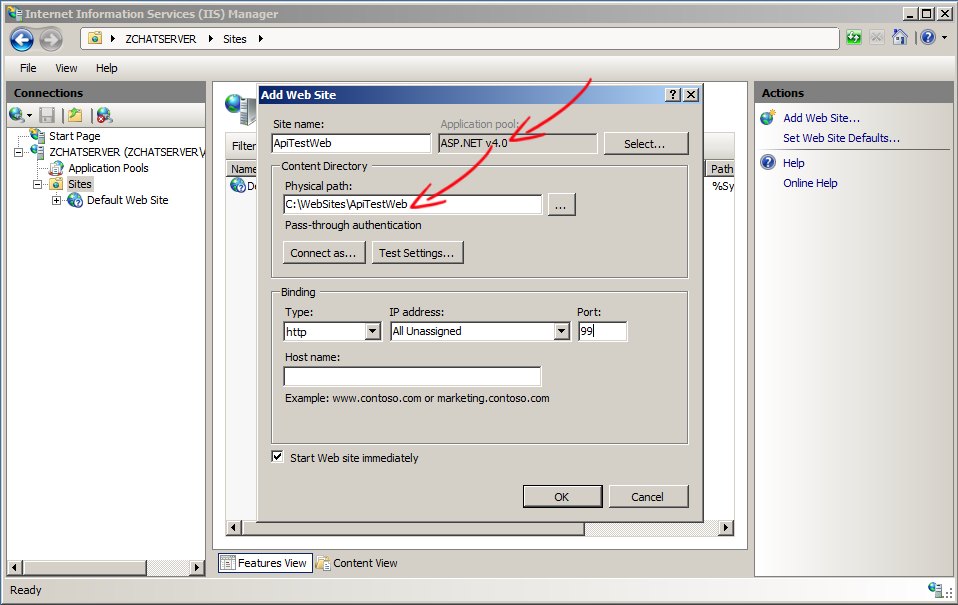Open the Online Help link
The height and width of the screenshot is (605, 958).
810,183
